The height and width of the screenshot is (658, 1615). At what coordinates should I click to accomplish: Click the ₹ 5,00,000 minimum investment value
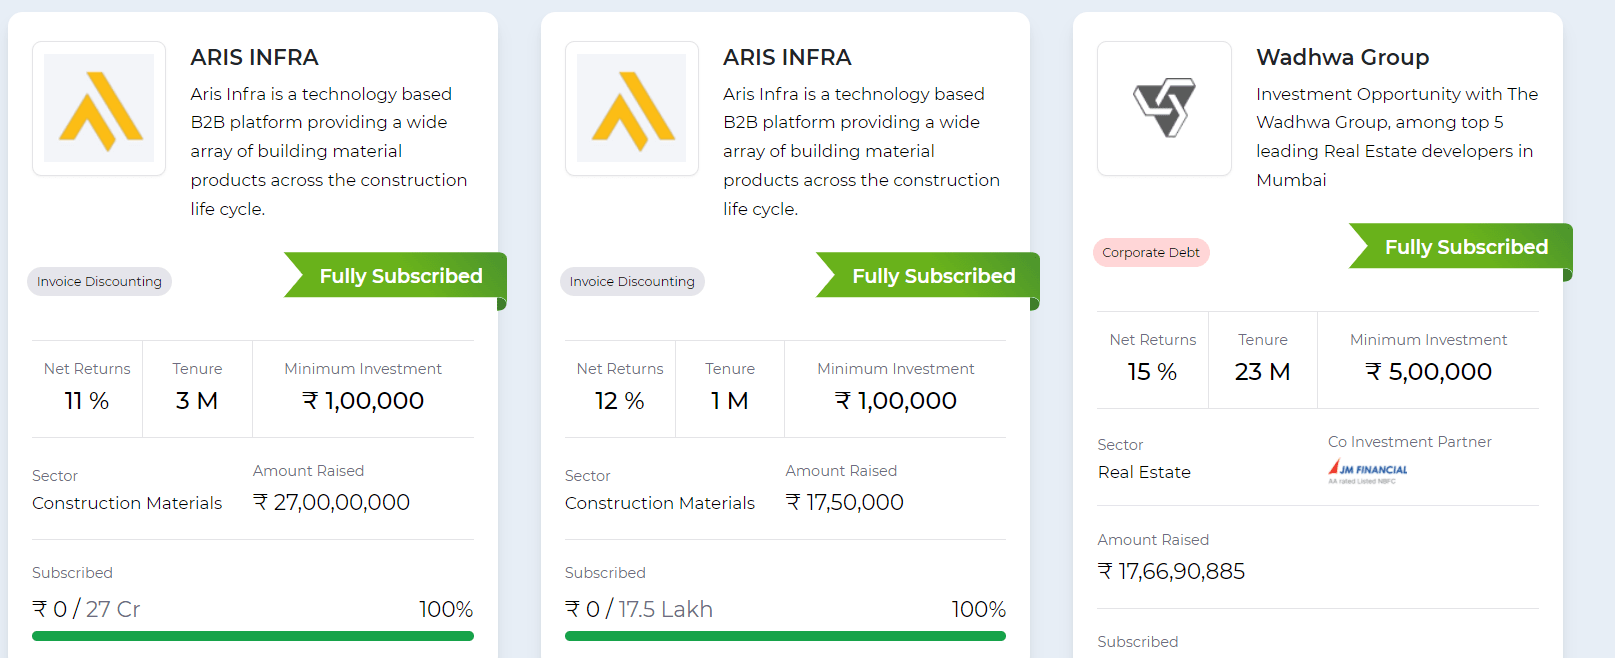1429,372
